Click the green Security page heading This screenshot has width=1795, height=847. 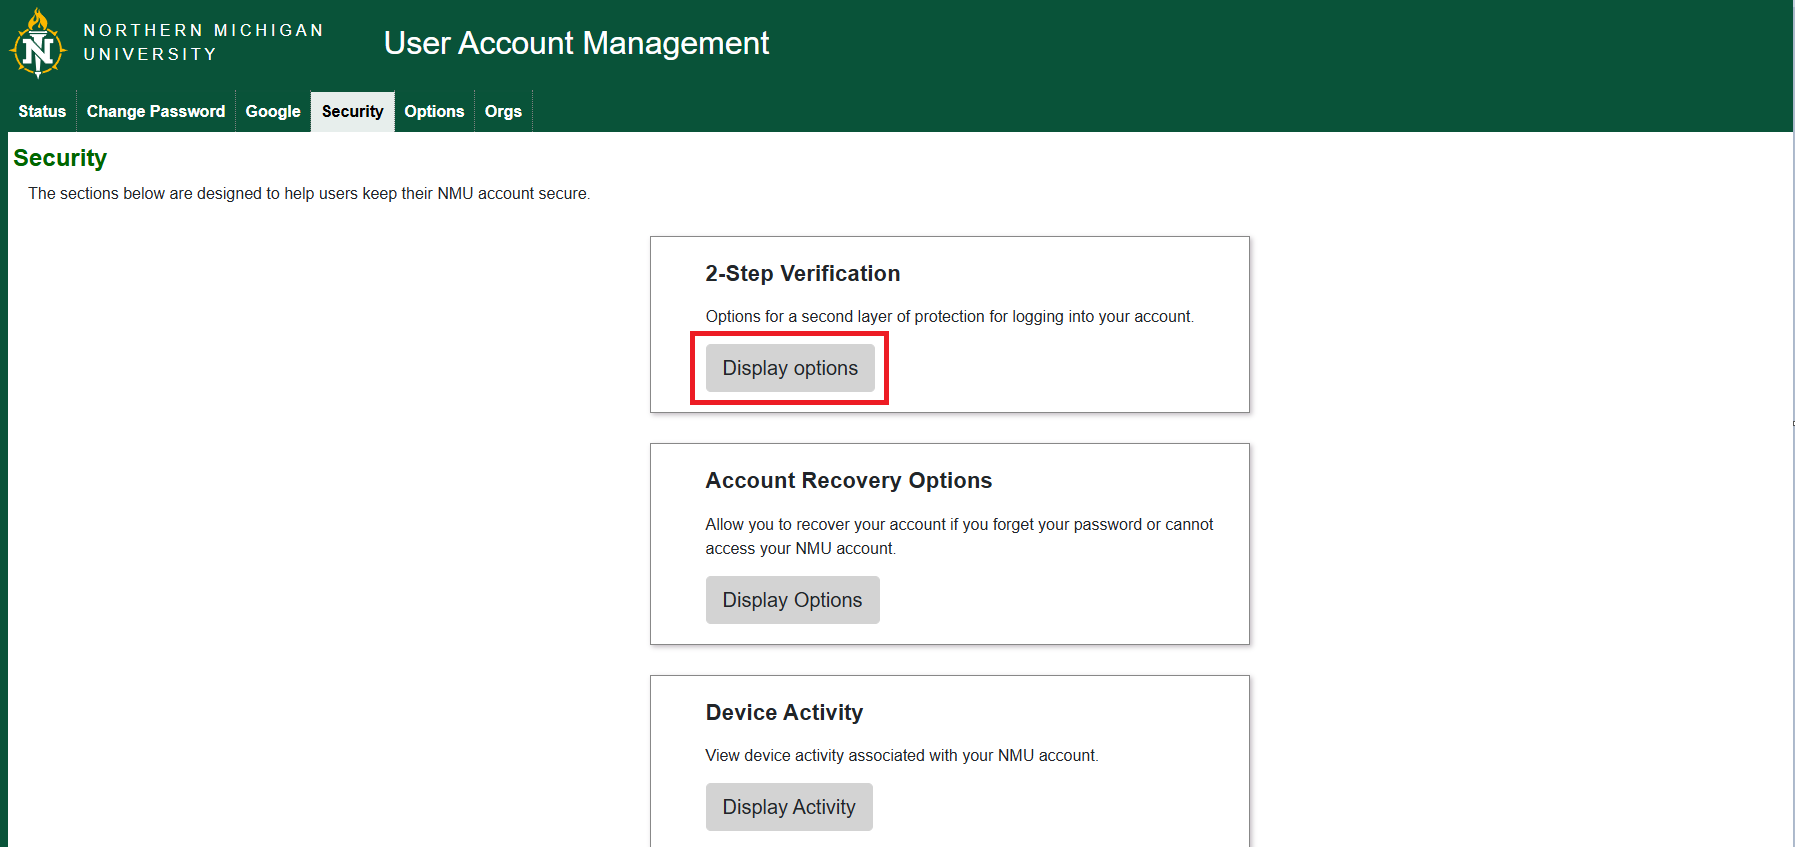point(60,158)
